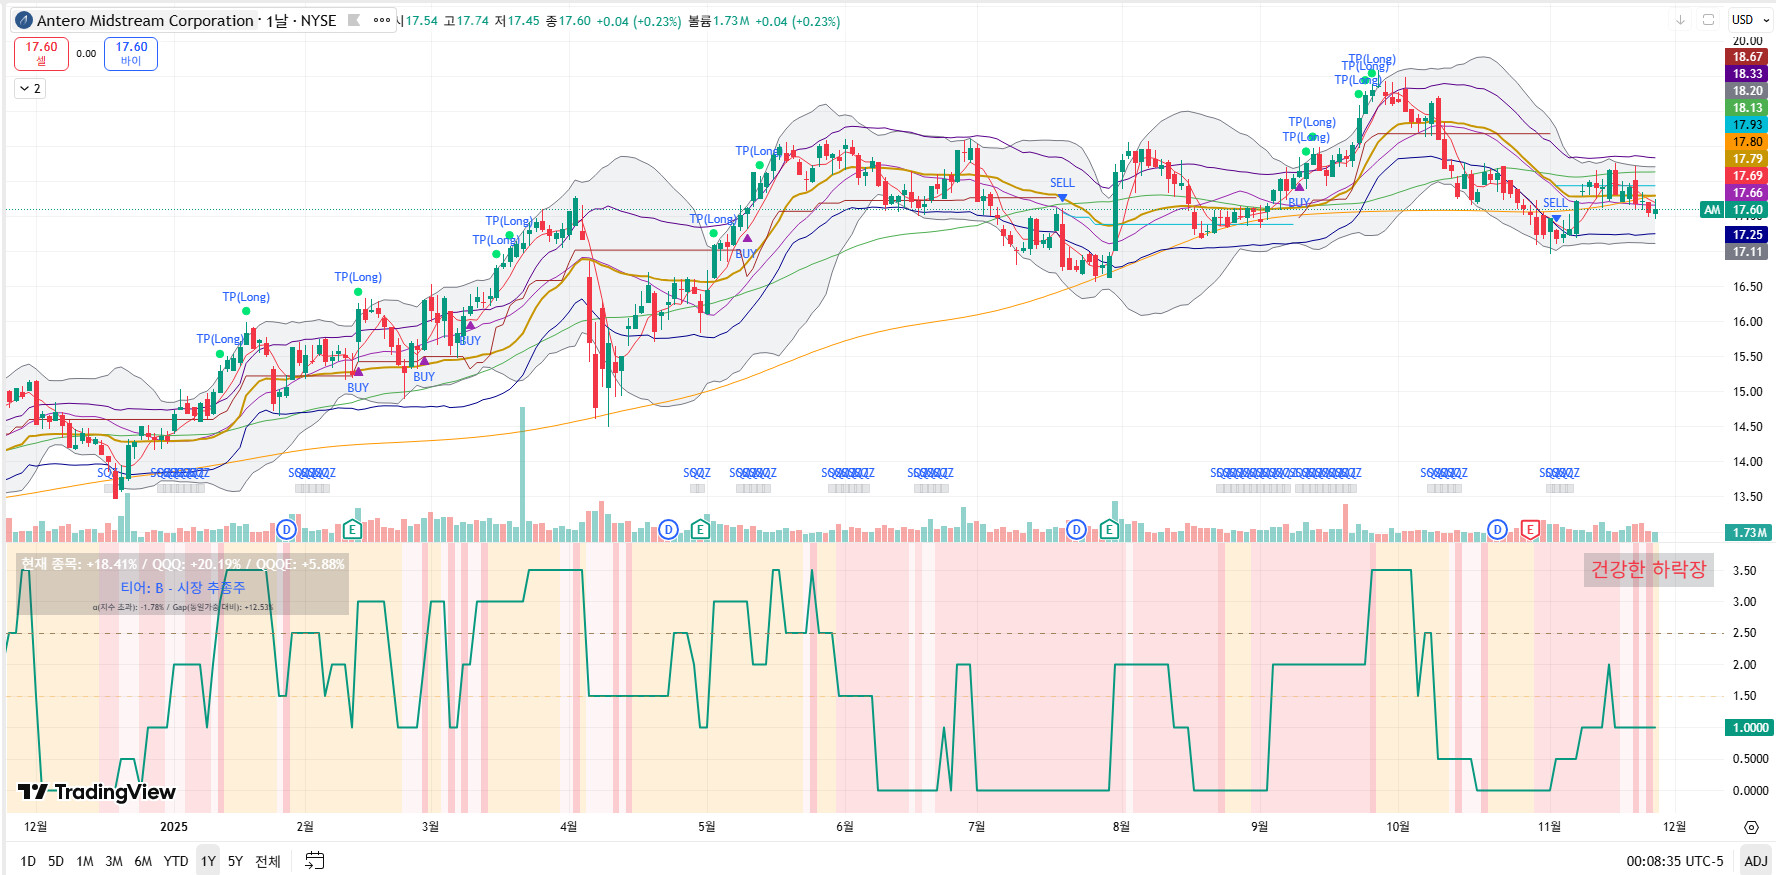Open the timezone clock 00:08:35 UTC-5
The width and height of the screenshot is (1776, 875).
[x=1675, y=861]
